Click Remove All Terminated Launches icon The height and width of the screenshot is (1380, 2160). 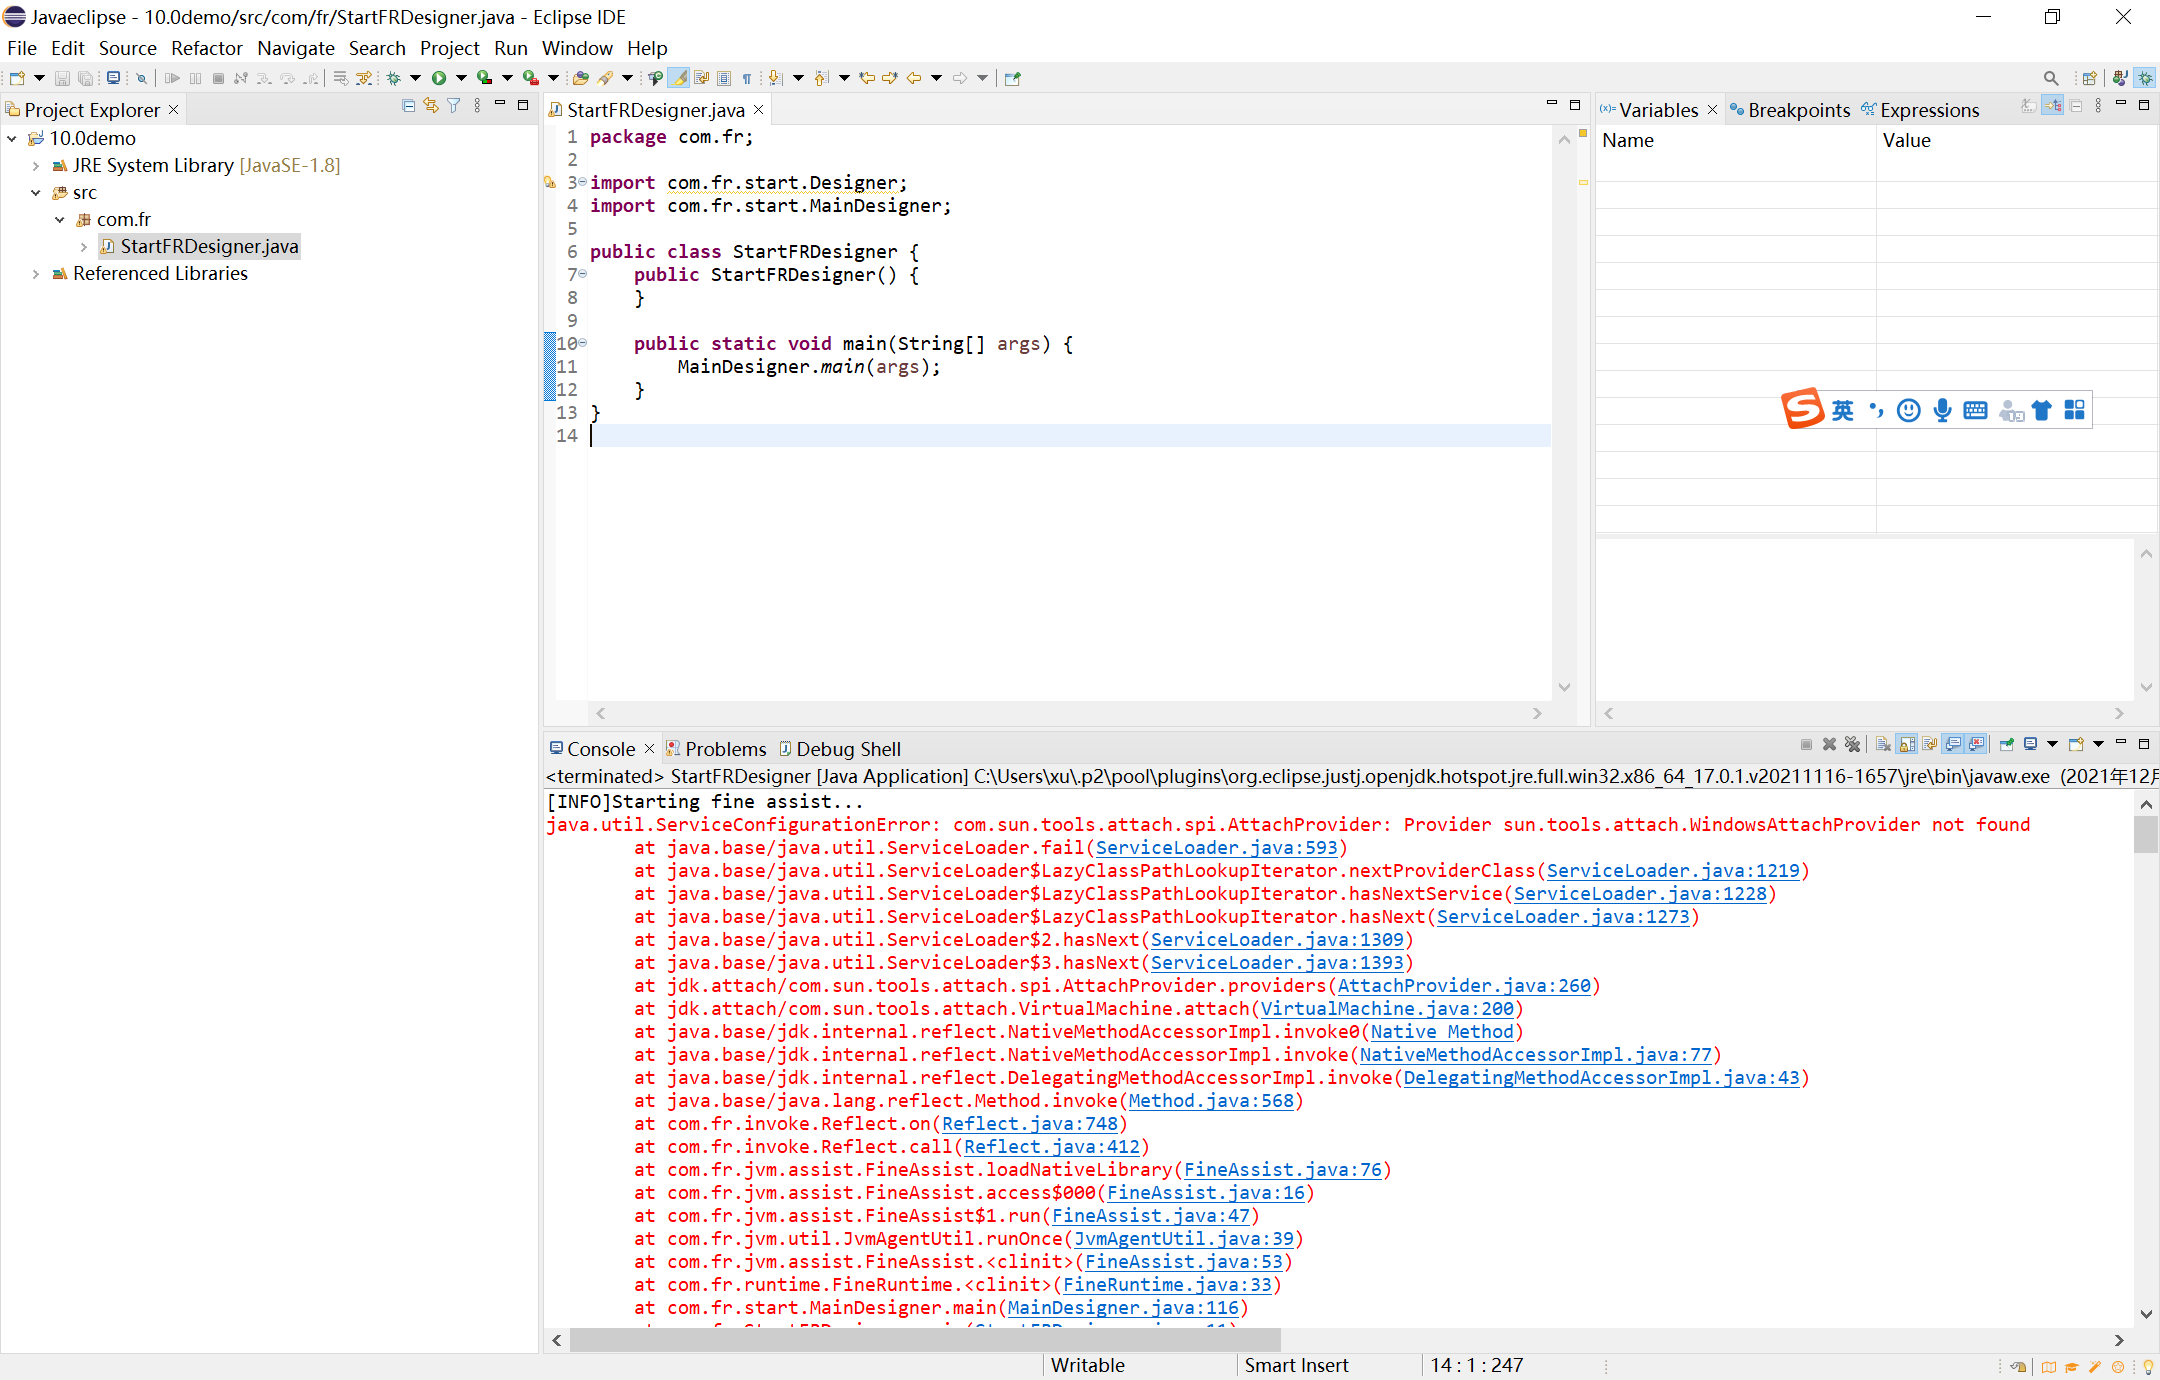(x=1852, y=744)
